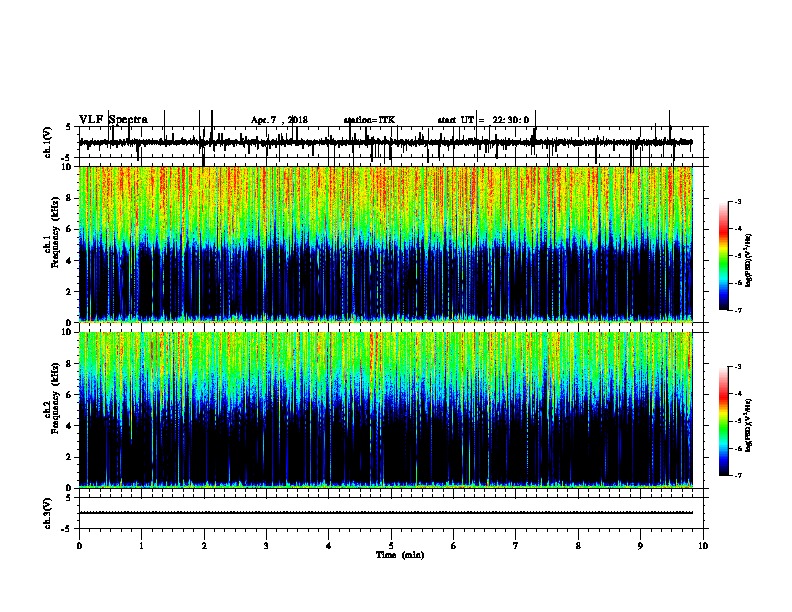Screen dimensions: 792x612
Task: Select the date text "Apr. 7, 2018"
Action: pos(279,120)
